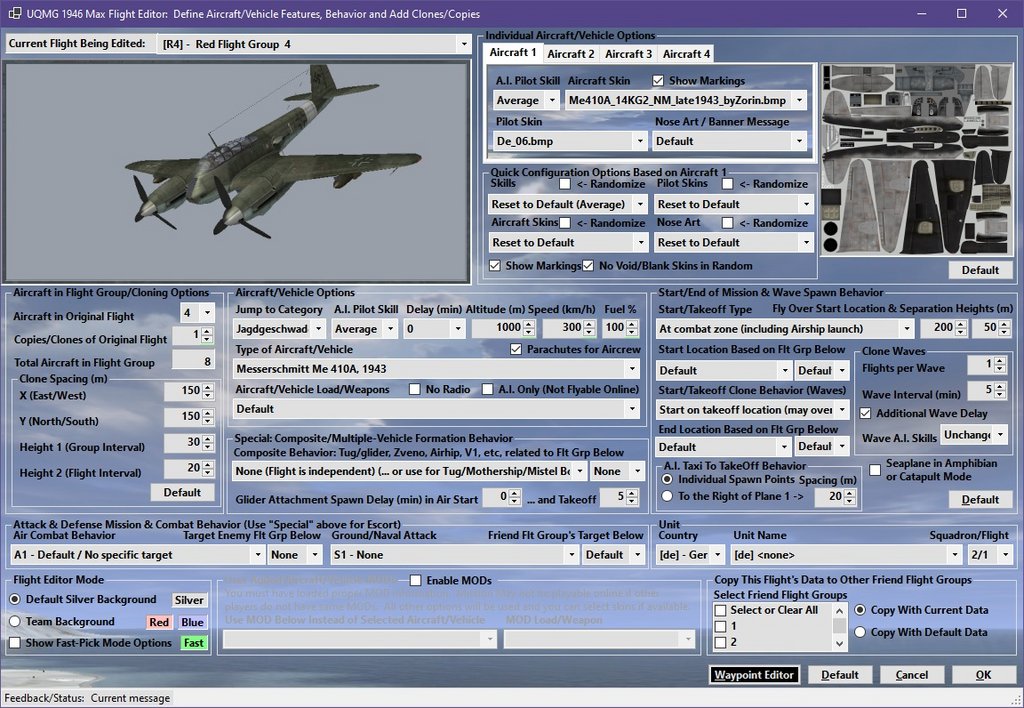Click the application icon in the title bar

coord(14,14)
